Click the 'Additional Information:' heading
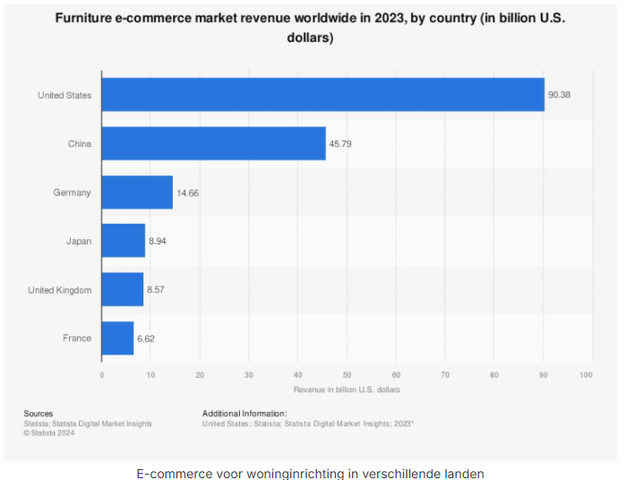 tap(244, 412)
